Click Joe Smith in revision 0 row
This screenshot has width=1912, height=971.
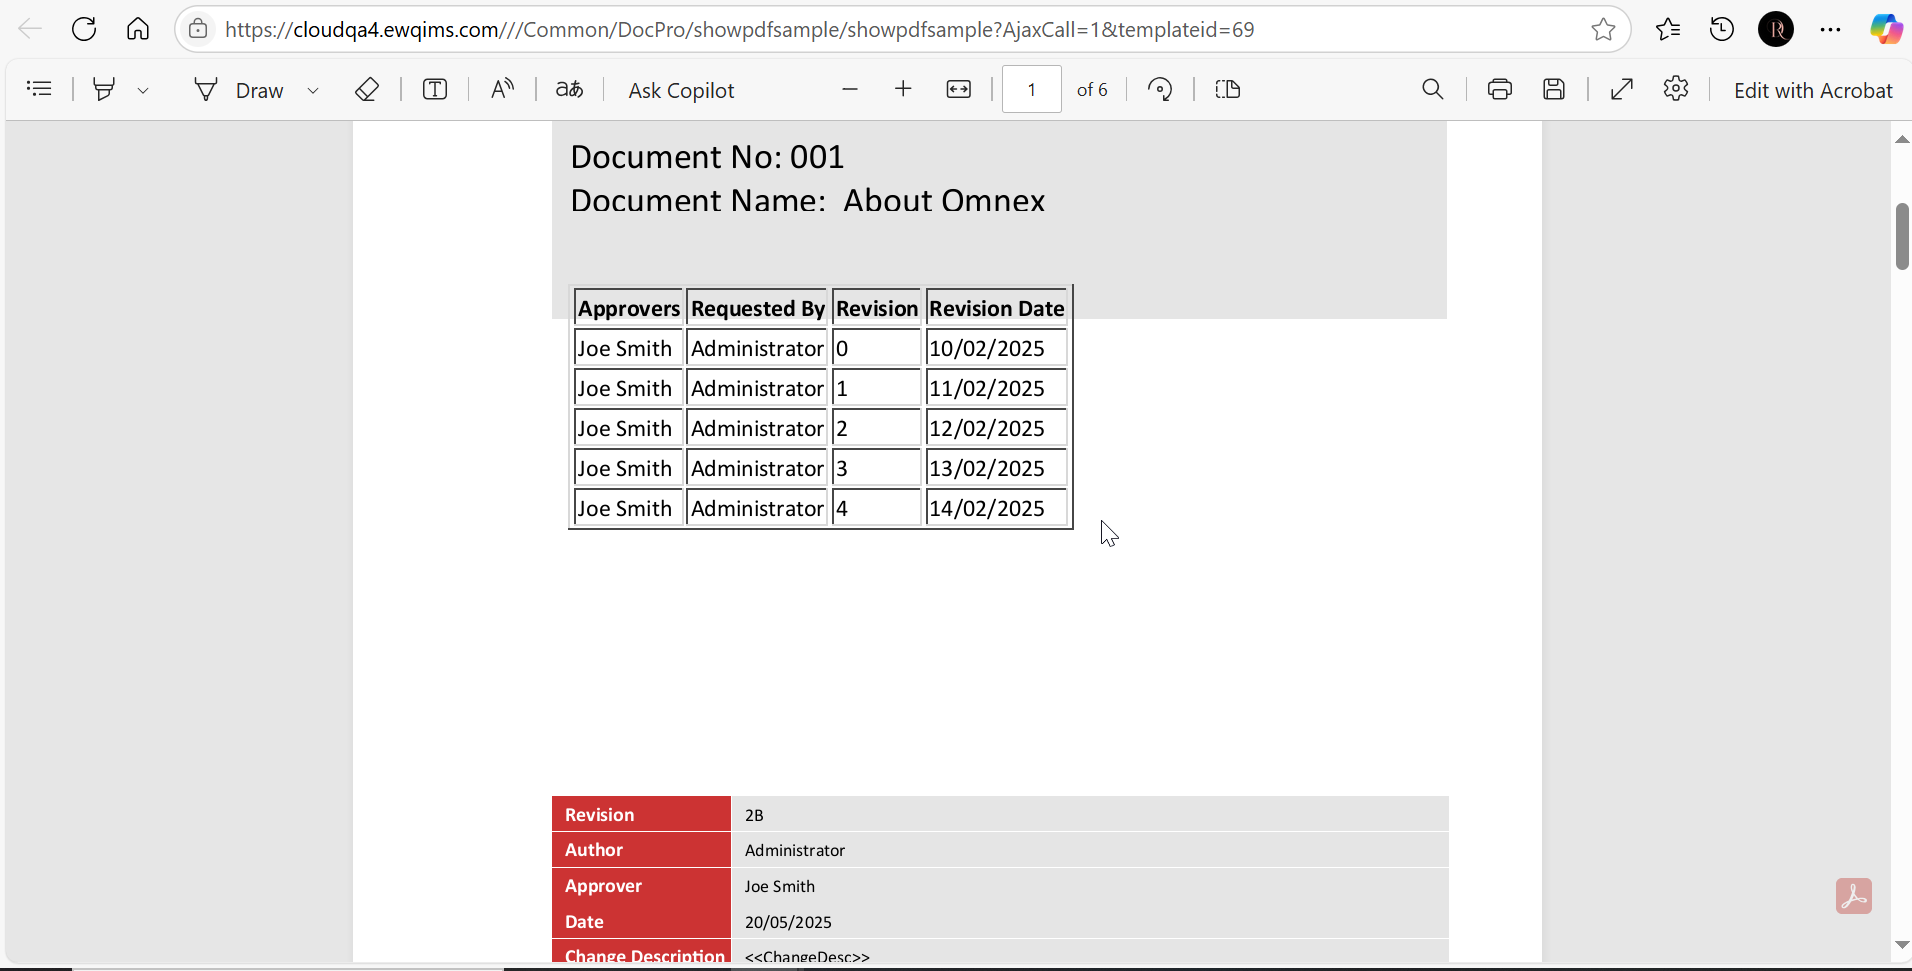625,348
